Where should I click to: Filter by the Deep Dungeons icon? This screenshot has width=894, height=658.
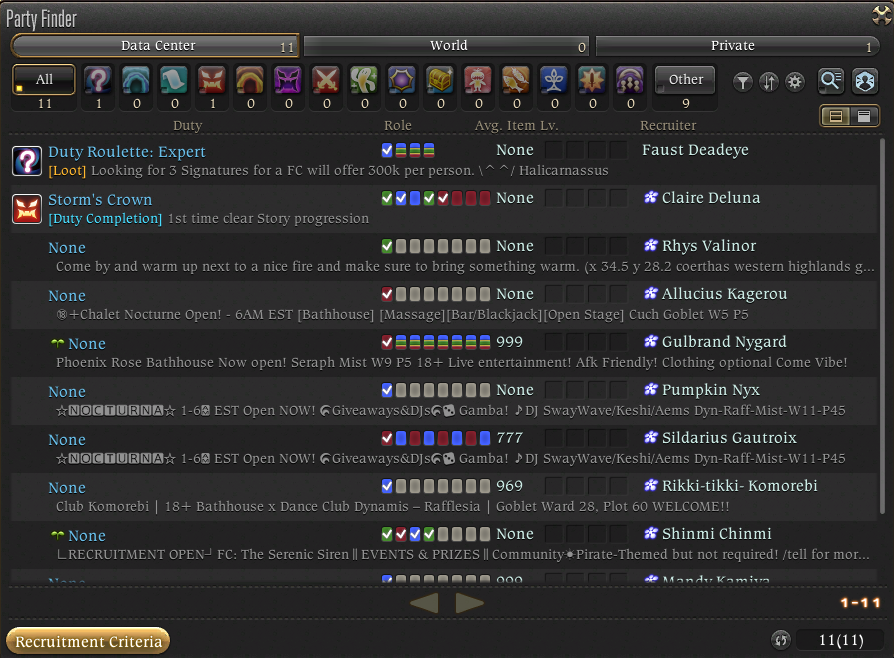(x=554, y=80)
